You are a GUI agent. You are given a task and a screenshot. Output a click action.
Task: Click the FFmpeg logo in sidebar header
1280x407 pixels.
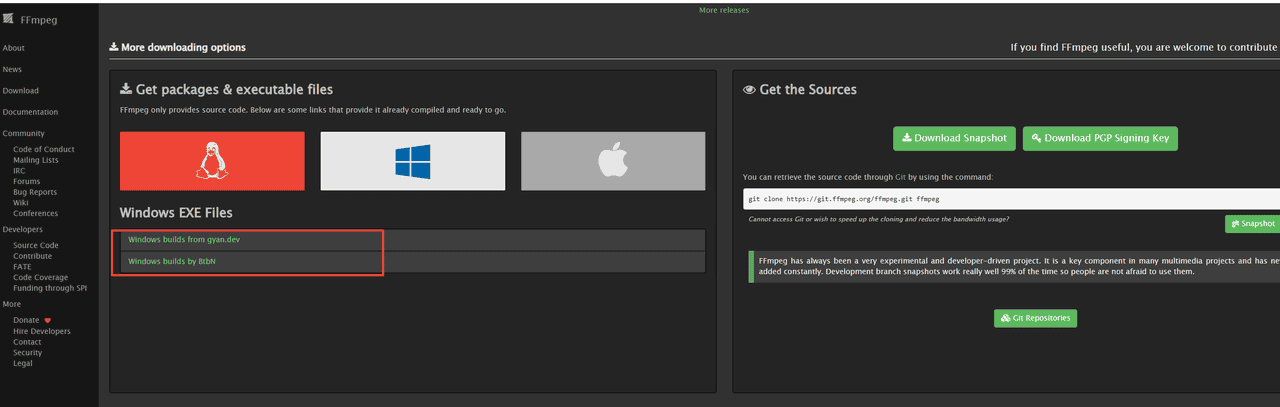pyautogui.click(x=9, y=19)
